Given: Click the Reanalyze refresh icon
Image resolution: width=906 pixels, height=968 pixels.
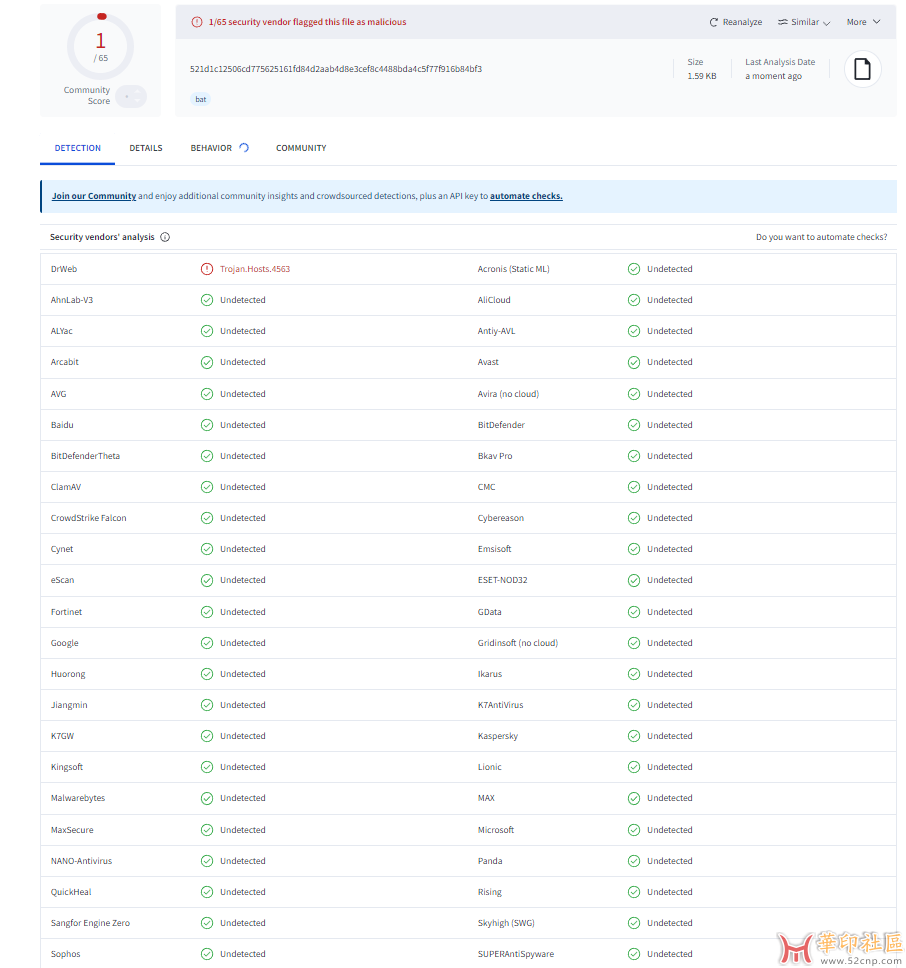Looking at the screenshot, I should click(713, 22).
